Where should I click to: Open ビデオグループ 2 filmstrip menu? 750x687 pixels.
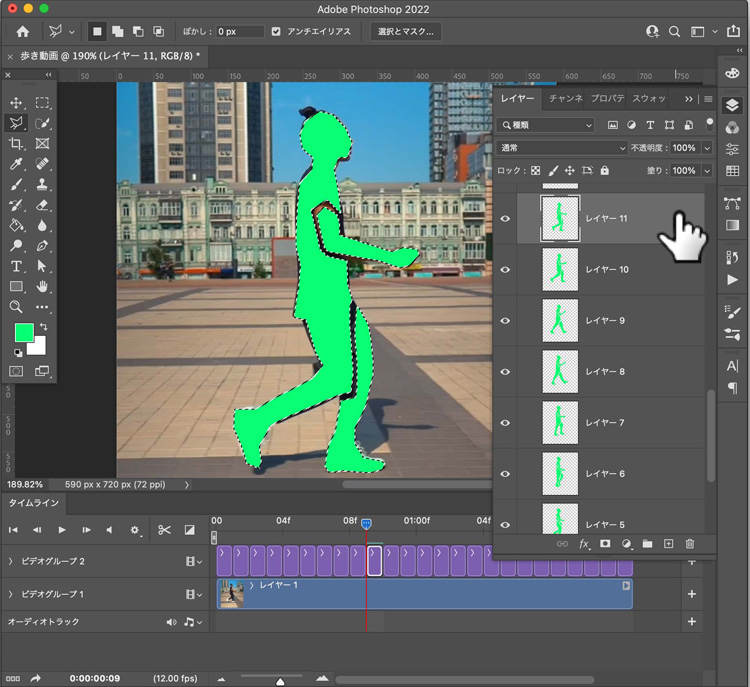pyautogui.click(x=194, y=561)
